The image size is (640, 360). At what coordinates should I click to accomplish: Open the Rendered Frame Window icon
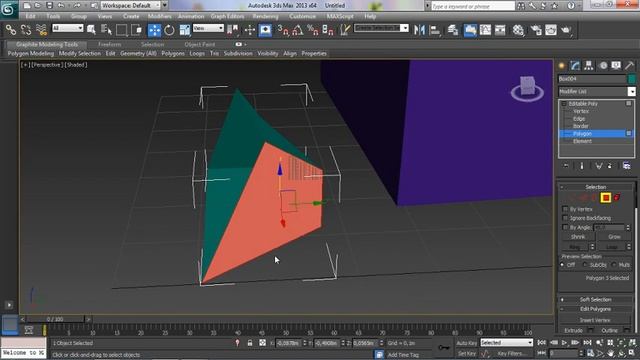click(x=551, y=30)
